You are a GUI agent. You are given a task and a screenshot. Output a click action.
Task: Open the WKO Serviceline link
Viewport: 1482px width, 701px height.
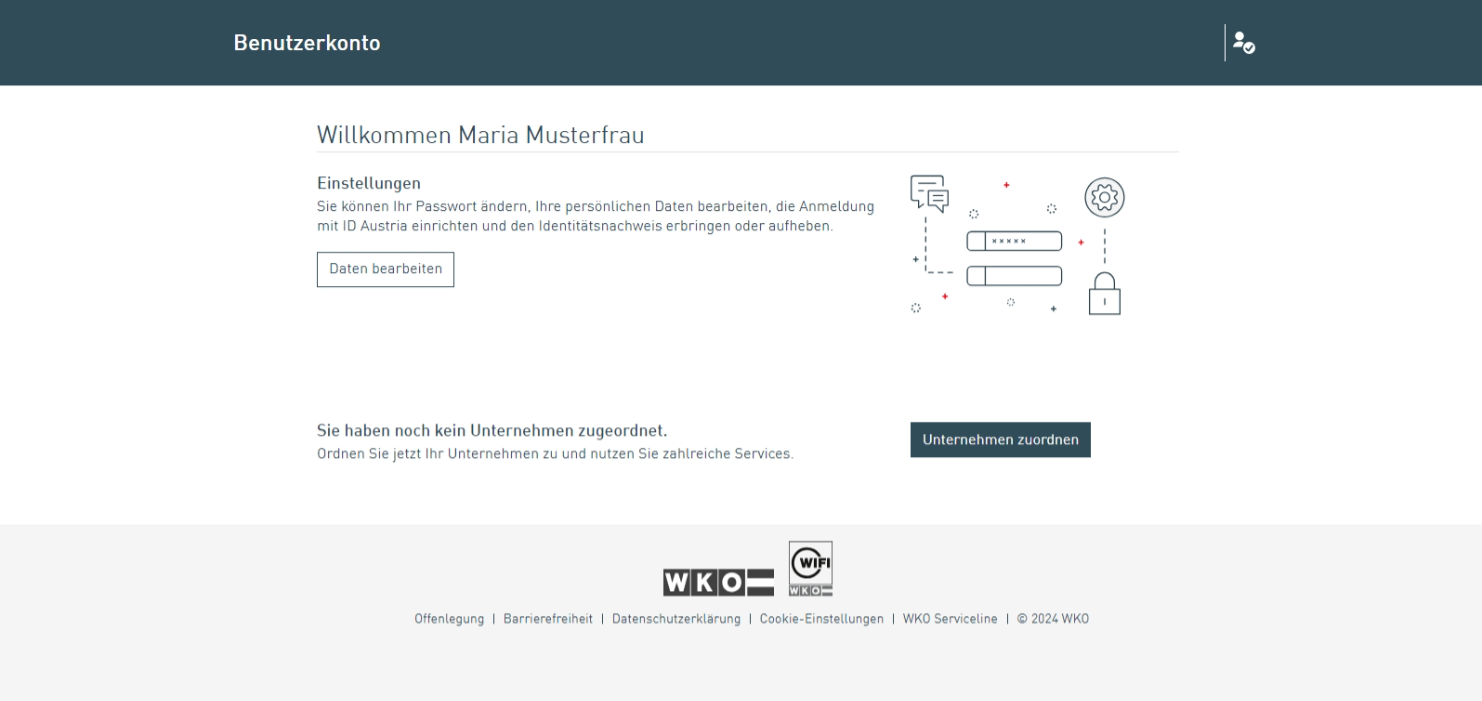tap(950, 619)
